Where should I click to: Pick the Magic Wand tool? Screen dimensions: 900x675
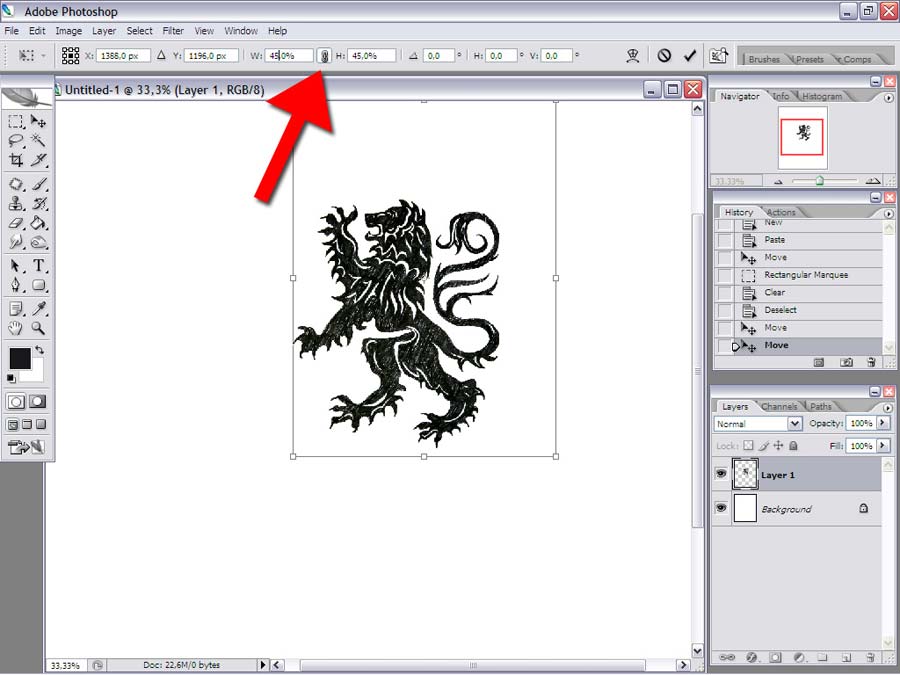click(x=38, y=141)
